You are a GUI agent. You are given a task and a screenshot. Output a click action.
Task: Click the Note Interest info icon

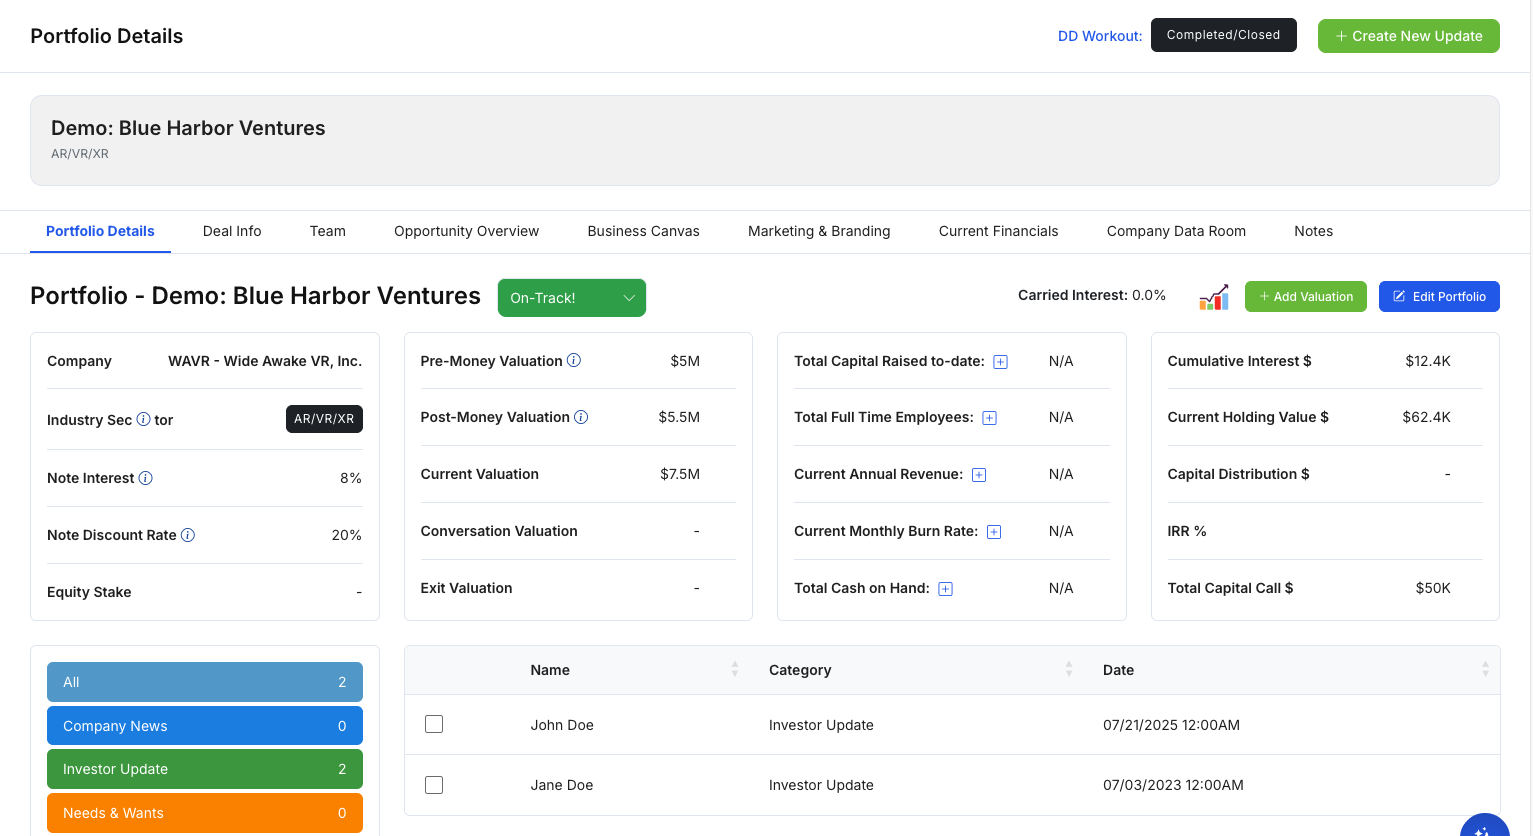tap(145, 478)
